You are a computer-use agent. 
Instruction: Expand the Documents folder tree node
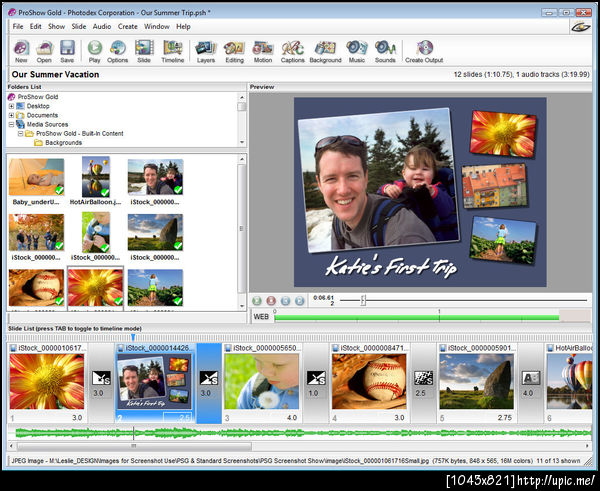11,115
